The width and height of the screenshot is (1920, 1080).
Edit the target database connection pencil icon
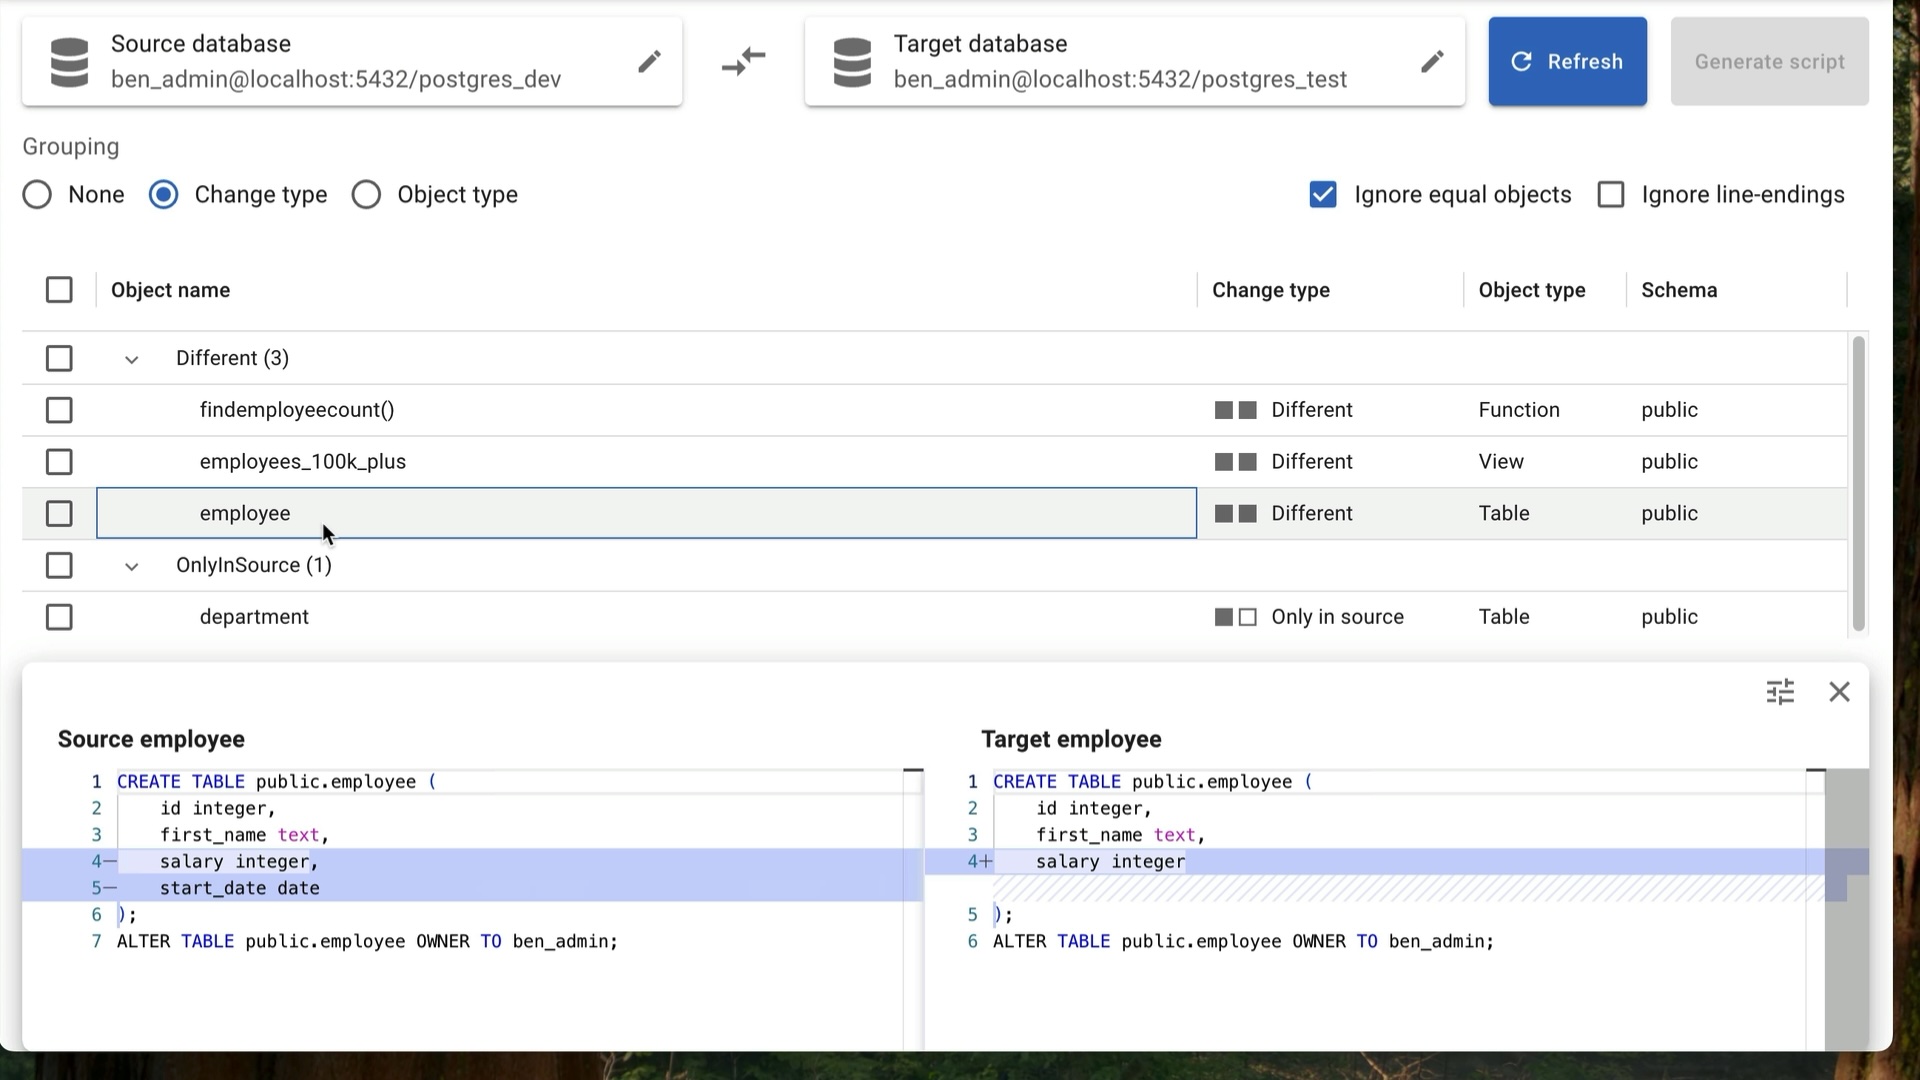(x=1432, y=62)
